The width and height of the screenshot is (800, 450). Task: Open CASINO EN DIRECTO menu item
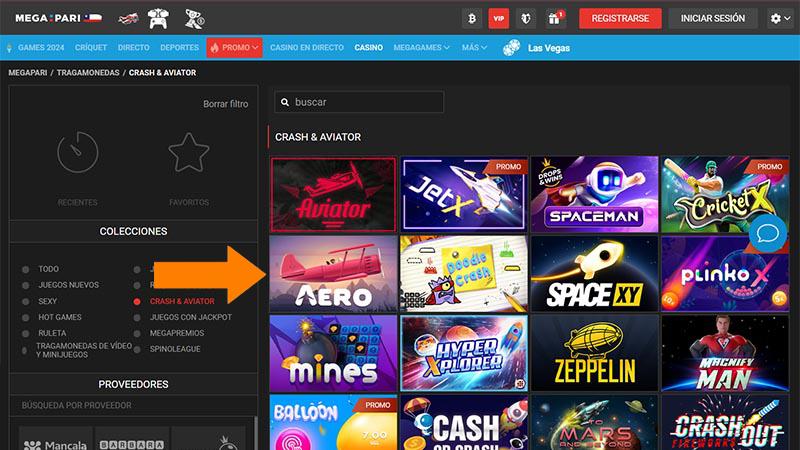(307, 47)
